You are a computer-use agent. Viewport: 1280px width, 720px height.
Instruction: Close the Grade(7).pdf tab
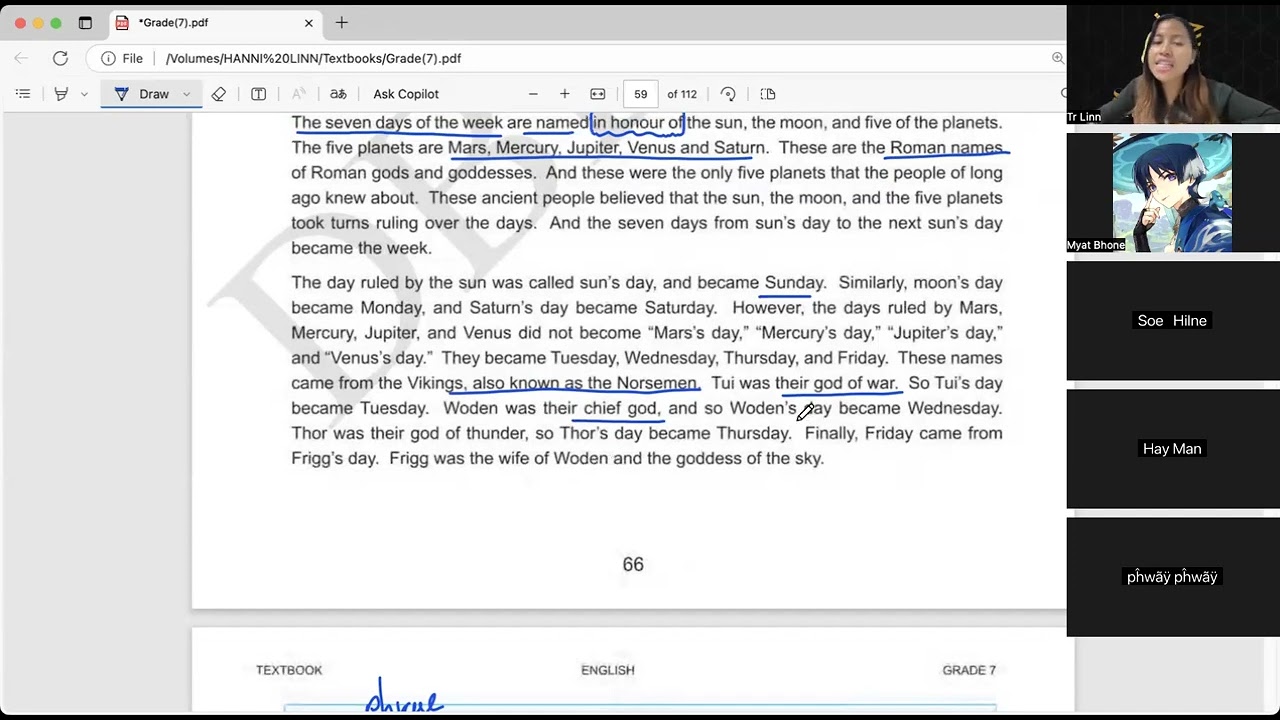[x=309, y=22]
